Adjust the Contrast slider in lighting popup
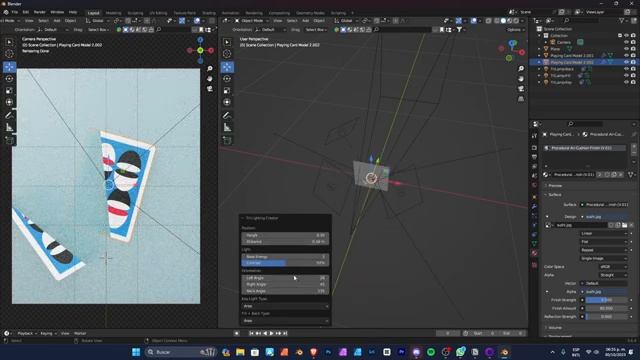This screenshot has width=640, height=360. coord(285,263)
